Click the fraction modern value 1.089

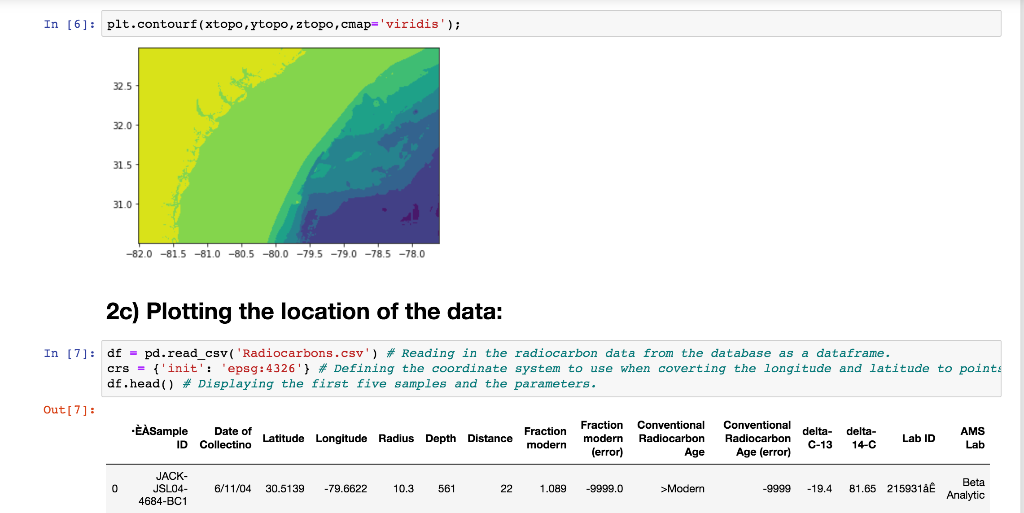(x=553, y=488)
